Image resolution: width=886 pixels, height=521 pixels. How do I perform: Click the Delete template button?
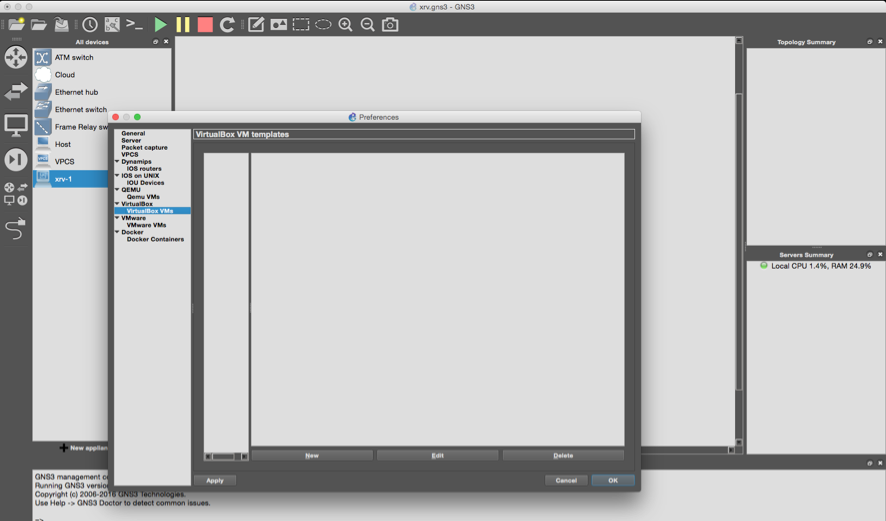(x=563, y=455)
